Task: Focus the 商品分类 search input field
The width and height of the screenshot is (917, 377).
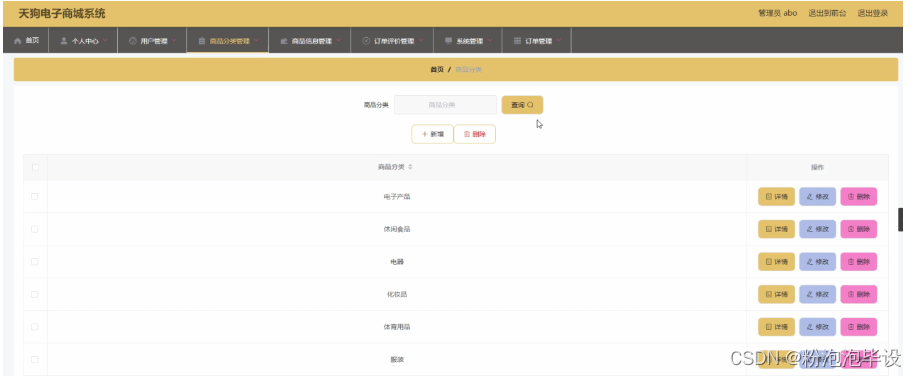Action: (x=445, y=105)
